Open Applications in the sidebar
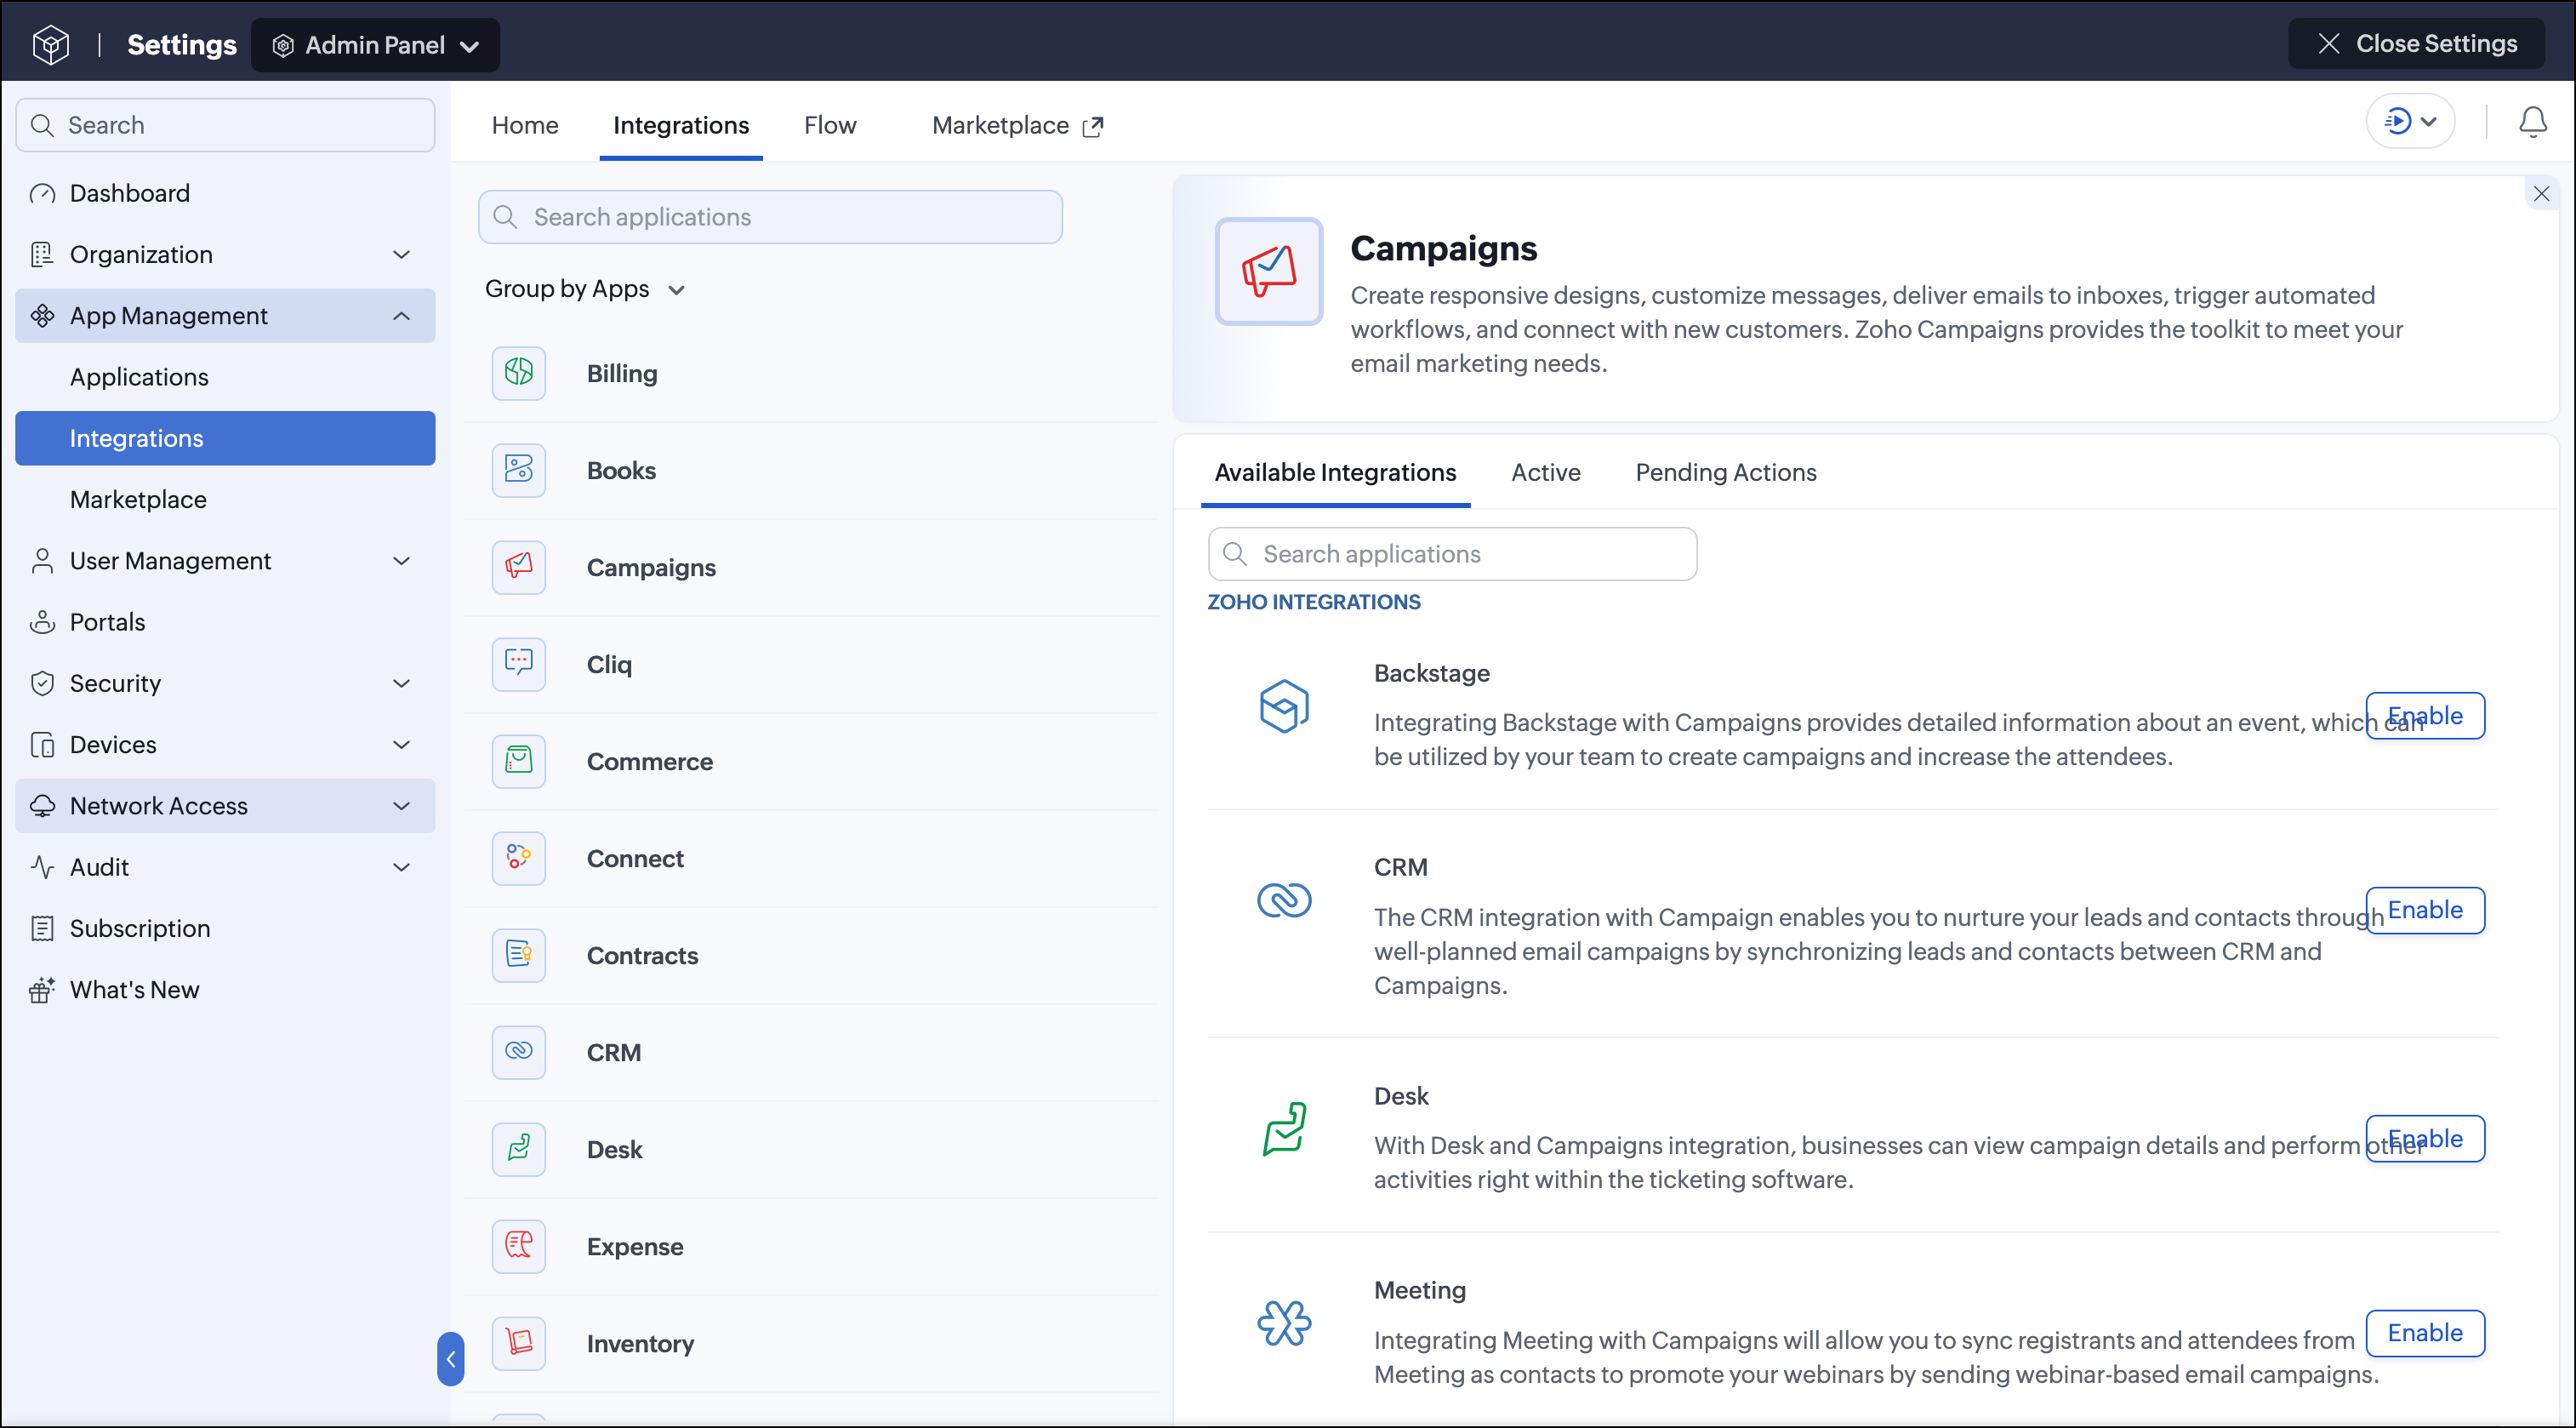Viewport: 2576px width, 1428px height. coord(225,377)
